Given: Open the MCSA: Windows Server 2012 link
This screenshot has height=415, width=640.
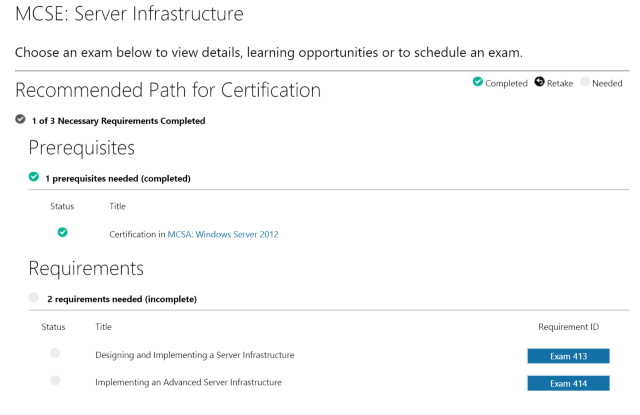Looking at the screenshot, I should click(222, 234).
